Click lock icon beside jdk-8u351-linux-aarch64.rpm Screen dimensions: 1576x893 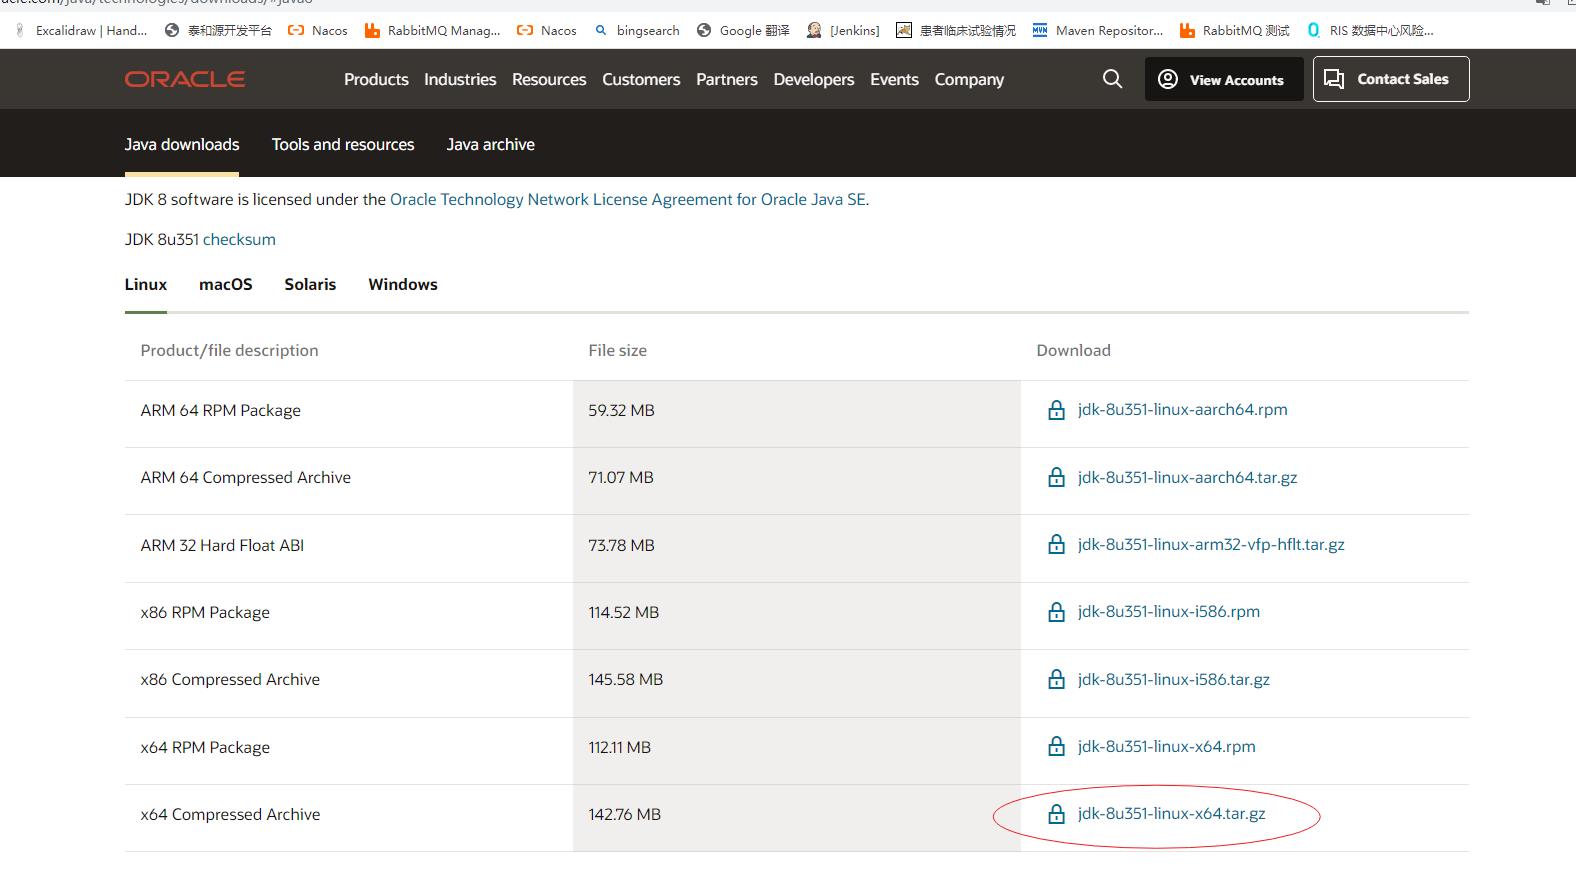tap(1056, 410)
